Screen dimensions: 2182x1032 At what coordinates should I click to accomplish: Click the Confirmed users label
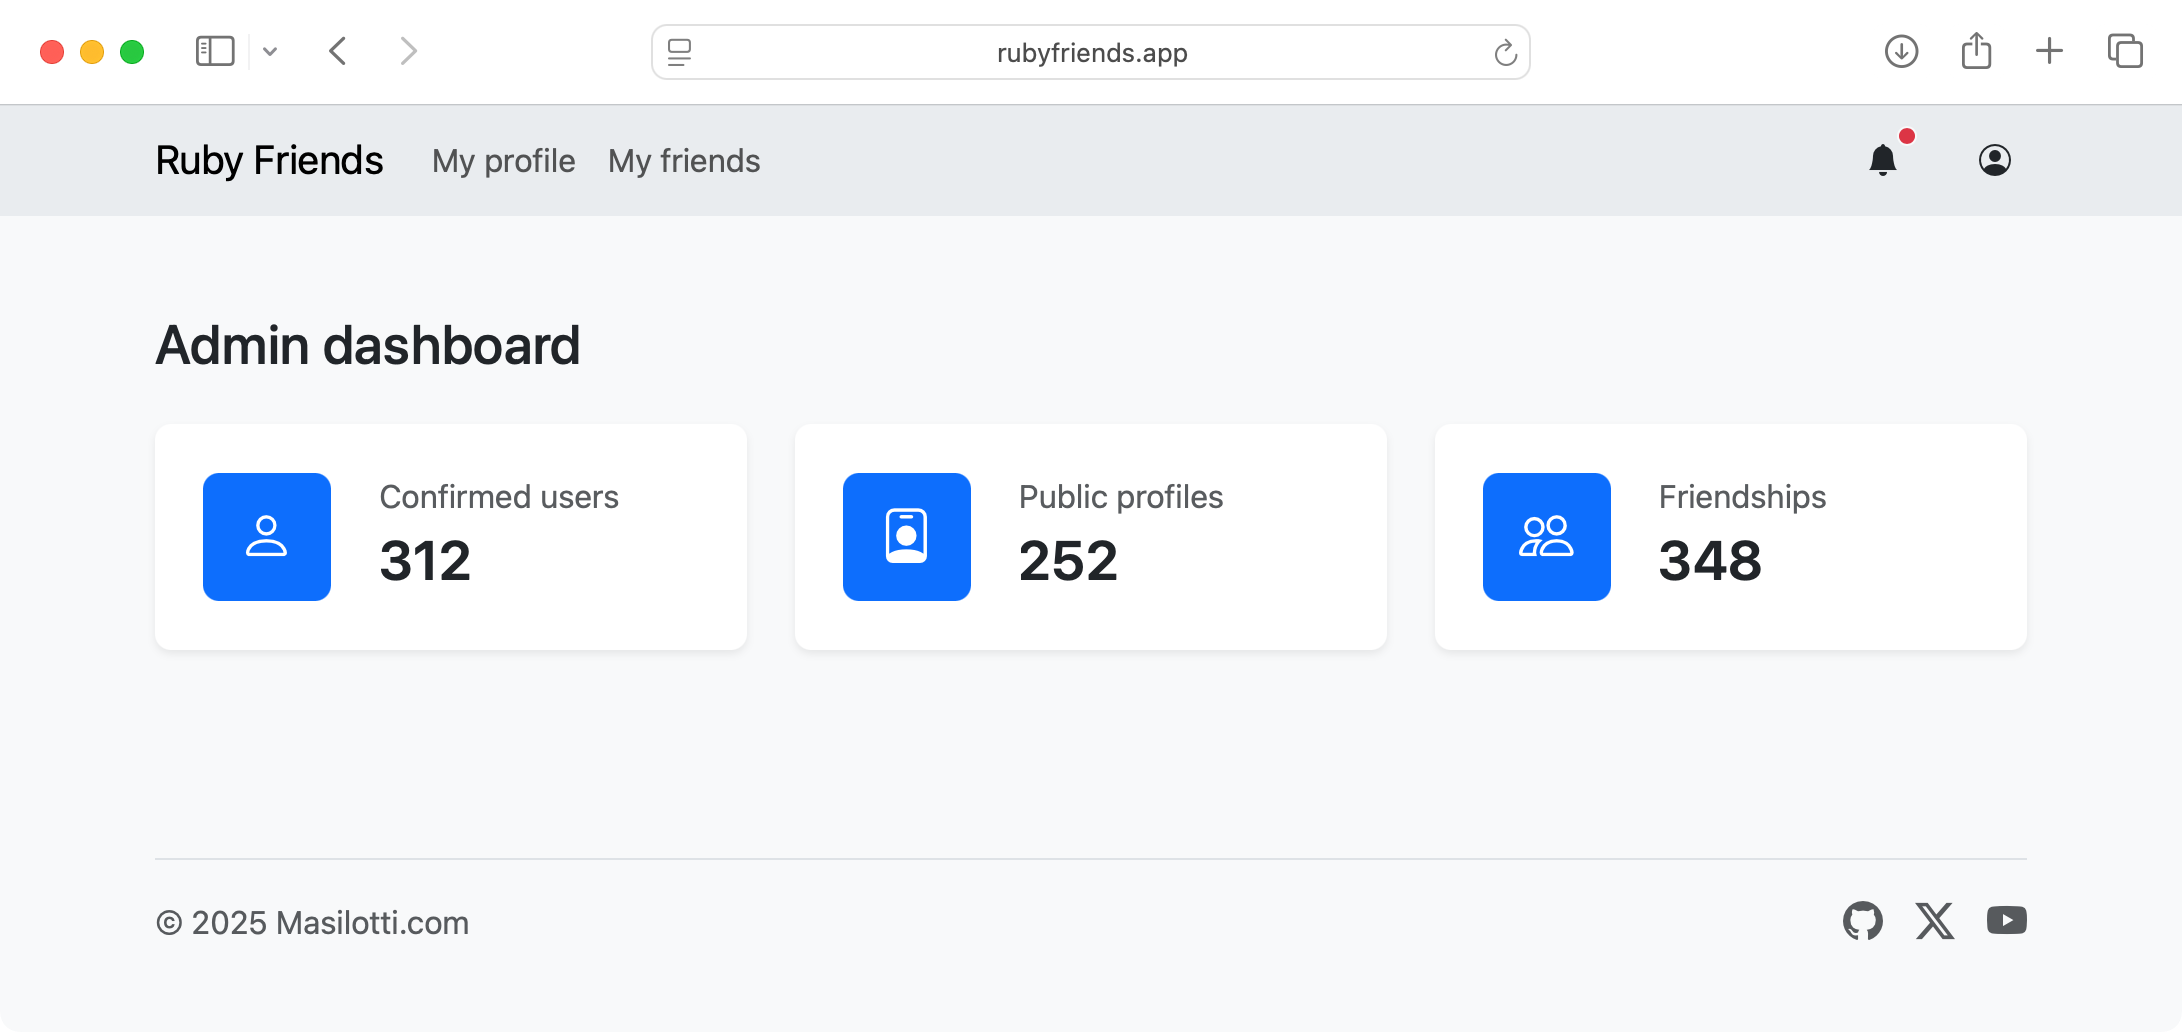pos(499,497)
